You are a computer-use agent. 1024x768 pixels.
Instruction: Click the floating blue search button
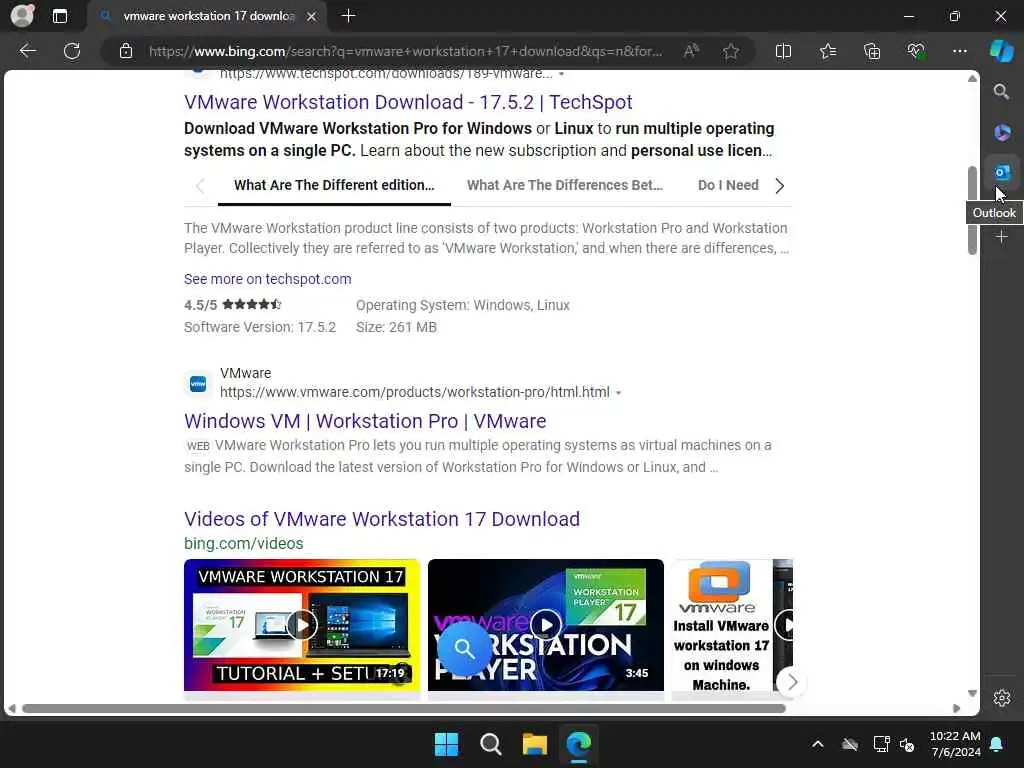[x=464, y=648]
